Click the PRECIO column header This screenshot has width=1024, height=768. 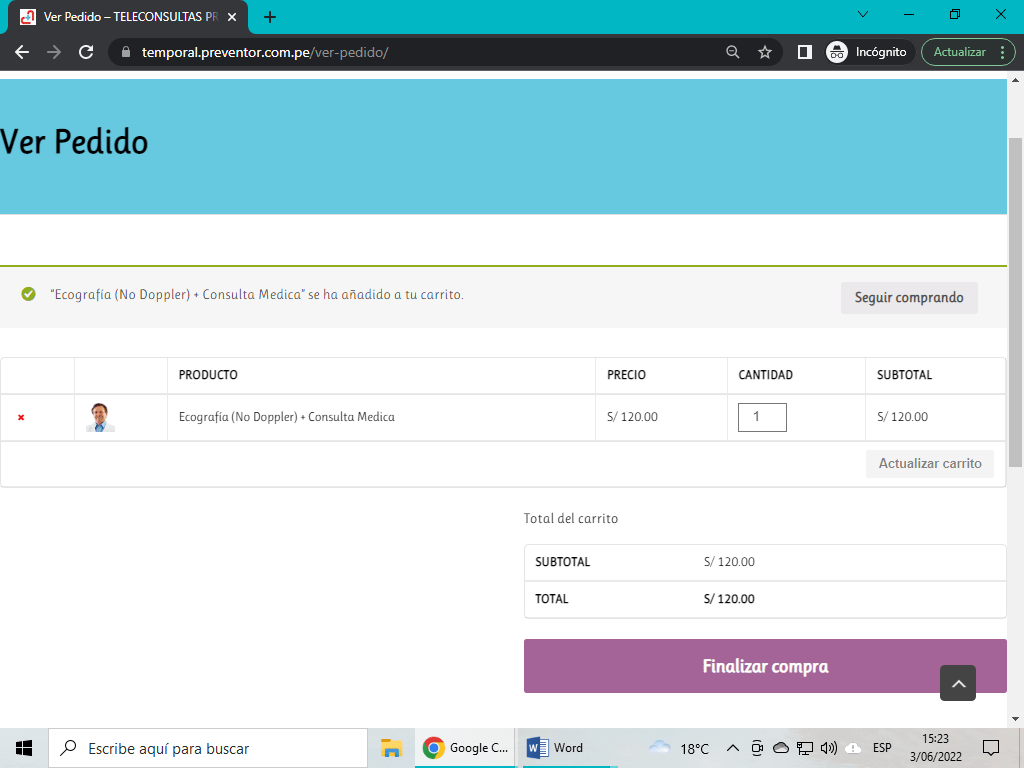(626, 375)
